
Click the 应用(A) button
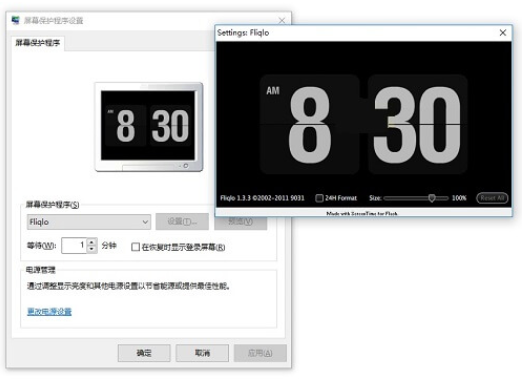260,353
